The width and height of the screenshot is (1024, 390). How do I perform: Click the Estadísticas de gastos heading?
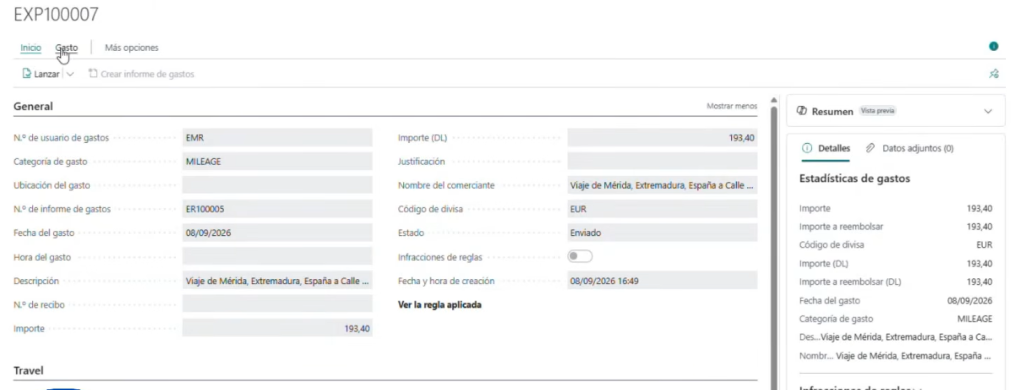coord(854,178)
